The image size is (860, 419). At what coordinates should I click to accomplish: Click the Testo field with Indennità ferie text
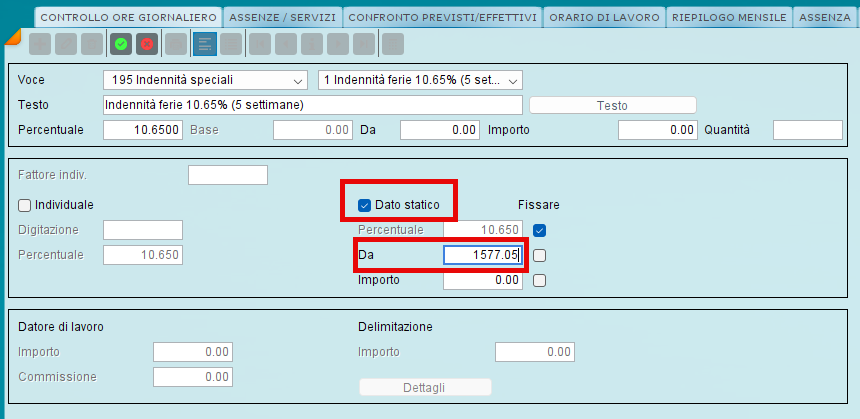(313, 105)
